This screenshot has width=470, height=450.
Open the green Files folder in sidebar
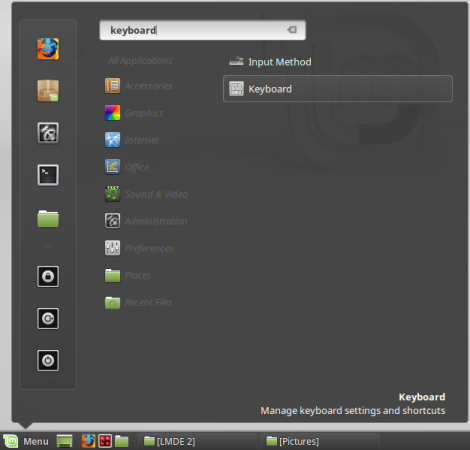[x=48, y=218]
